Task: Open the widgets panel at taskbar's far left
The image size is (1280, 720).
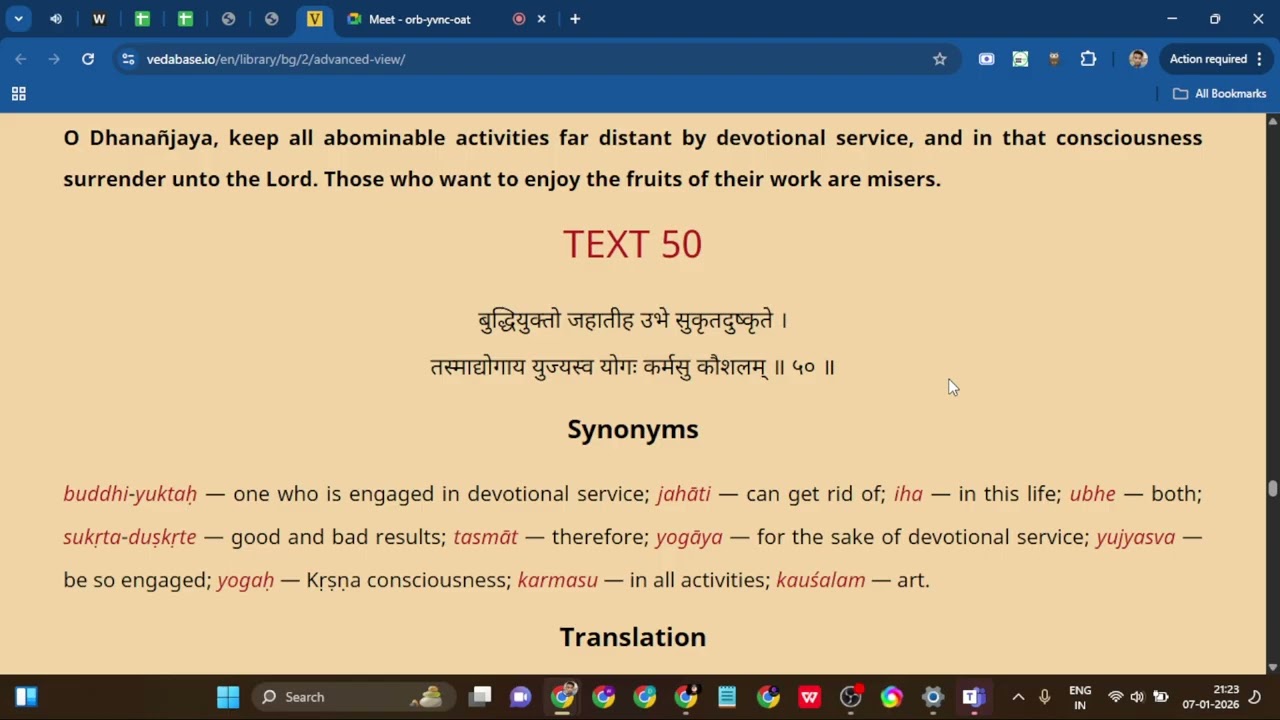Action: (x=26, y=697)
